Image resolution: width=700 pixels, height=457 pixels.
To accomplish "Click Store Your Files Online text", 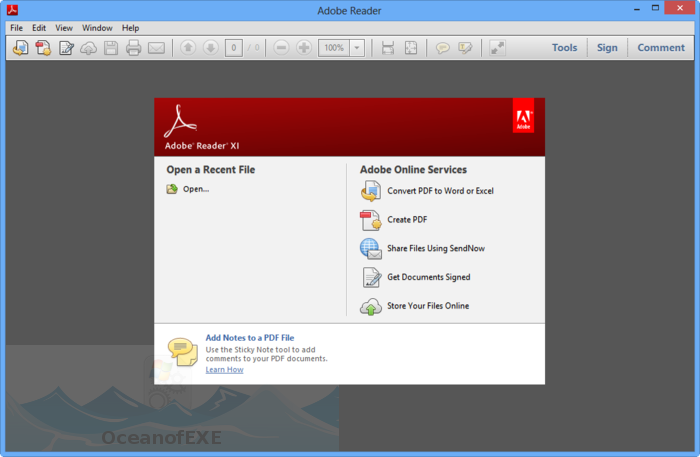I will click(428, 306).
